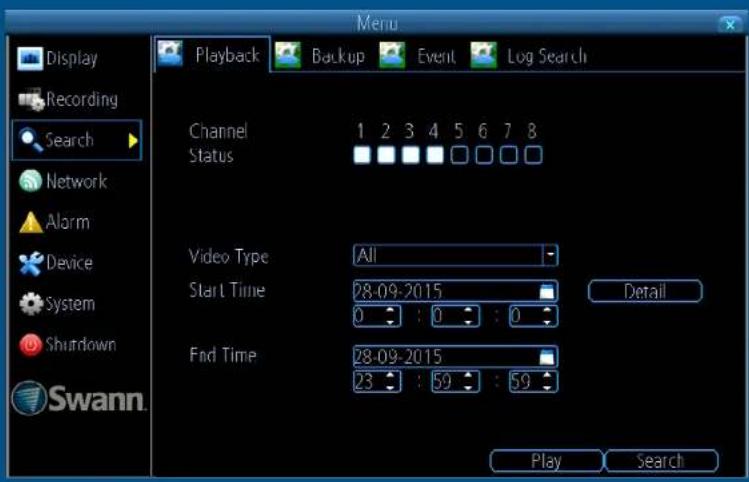Uncheck channel 3 status box
The height and width of the screenshot is (482, 749).
pyautogui.click(x=410, y=155)
